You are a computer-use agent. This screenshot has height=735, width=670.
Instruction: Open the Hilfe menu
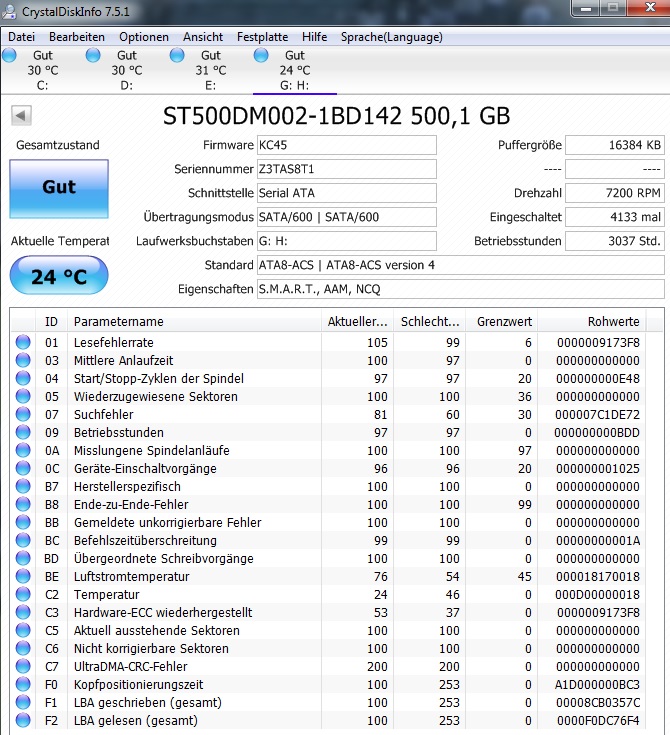[x=314, y=37]
